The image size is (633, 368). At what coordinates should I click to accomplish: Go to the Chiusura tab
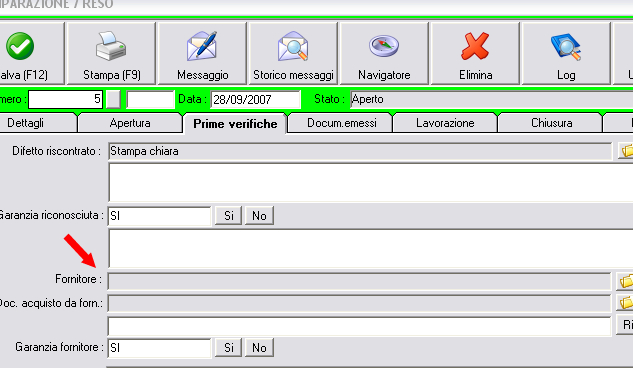pos(551,123)
